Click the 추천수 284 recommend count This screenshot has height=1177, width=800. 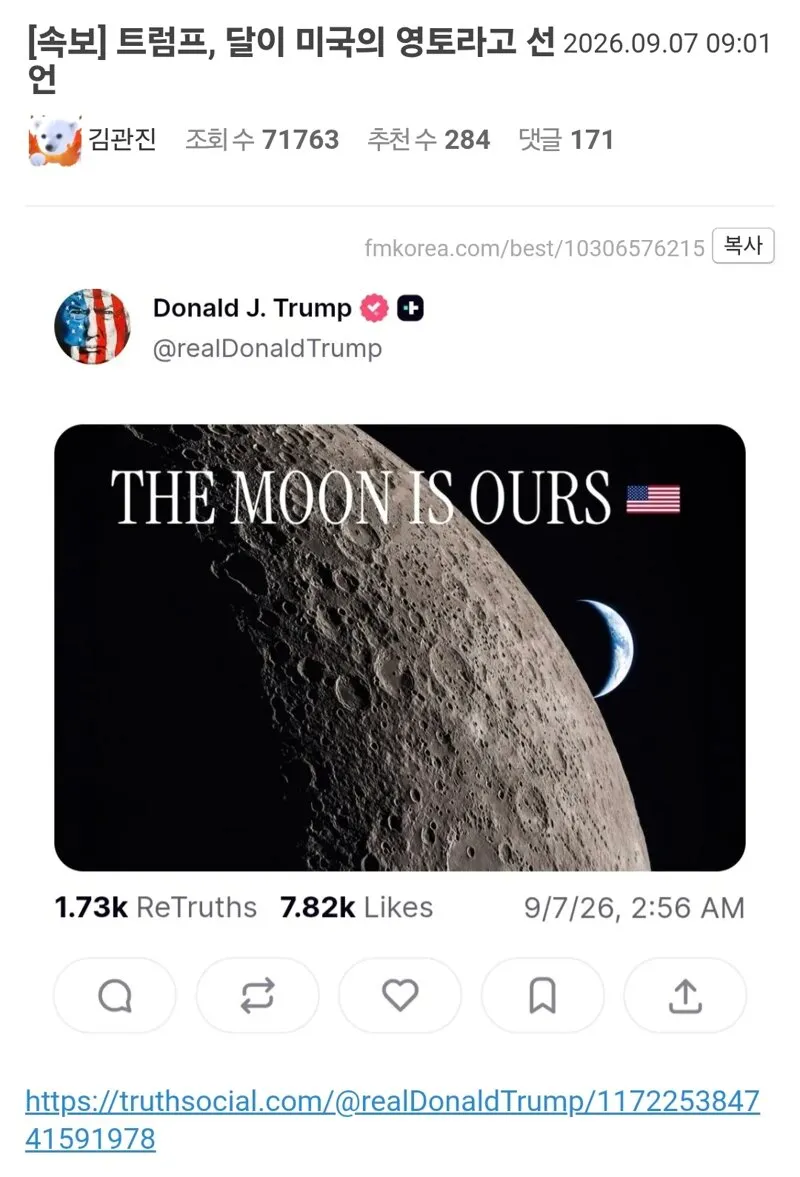tap(429, 140)
